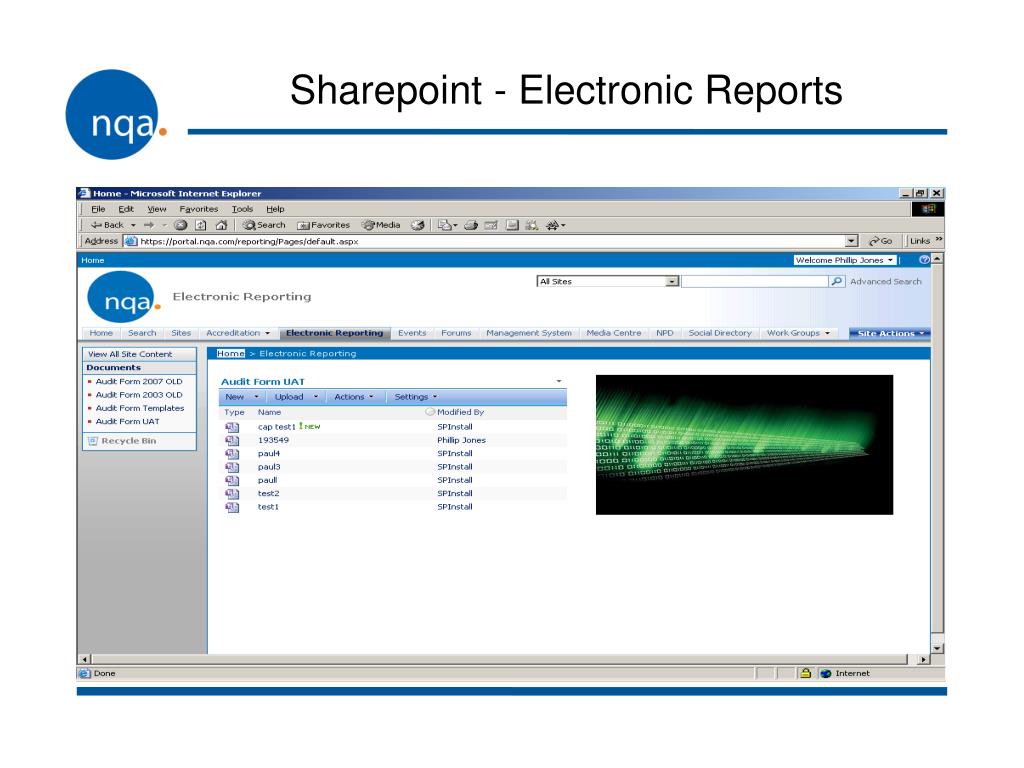The image size is (1024, 768).
Task: Open the Welcome Phillip Jones user menu
Action: point(844,260)
